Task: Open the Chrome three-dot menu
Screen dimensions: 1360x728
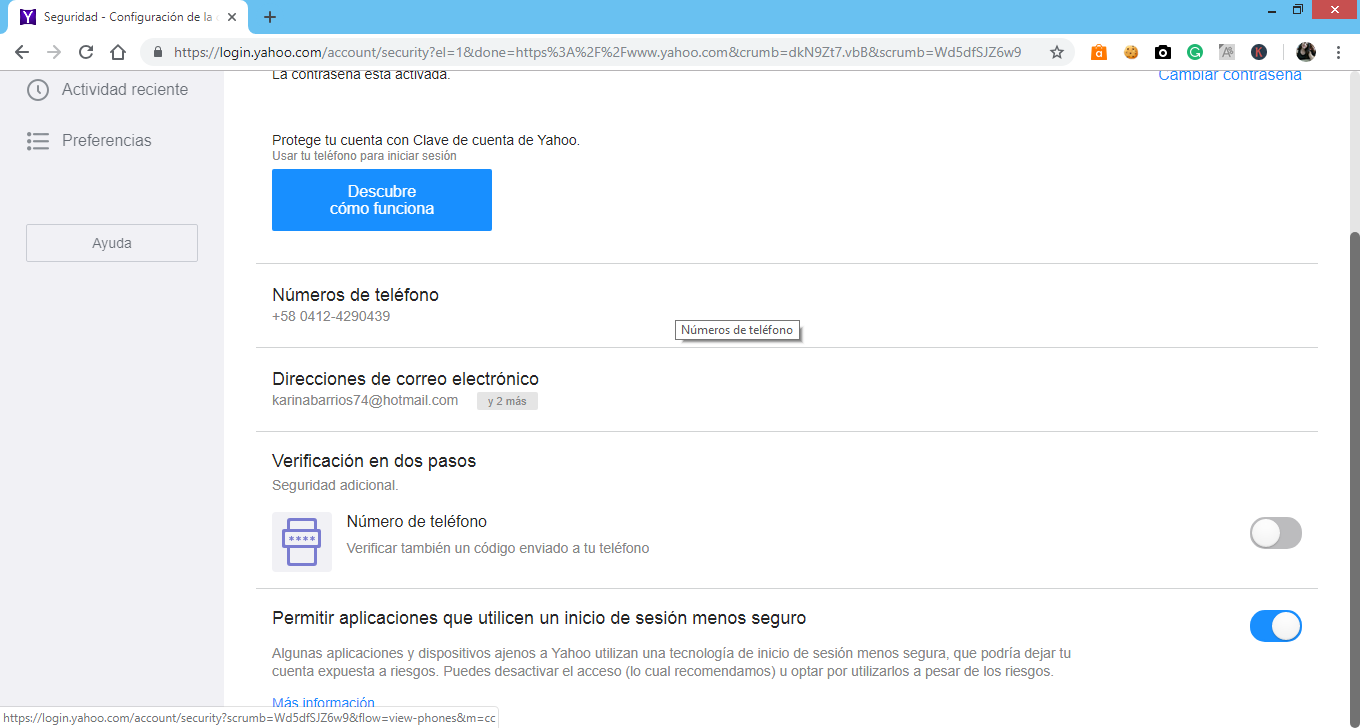Action: pyautogui.click(x=1338, y=52)
